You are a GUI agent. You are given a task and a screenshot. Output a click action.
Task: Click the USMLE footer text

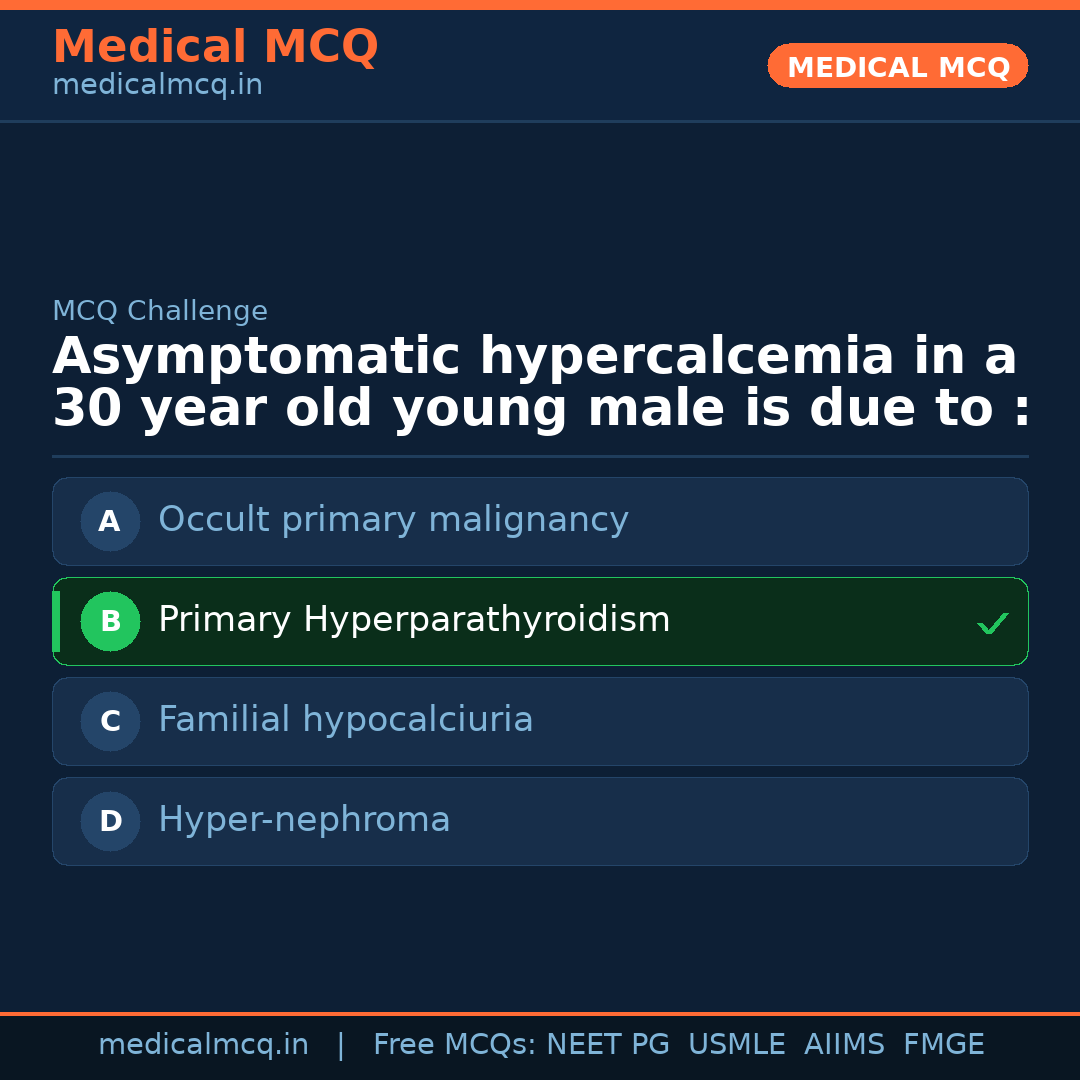tap(736, 1045)
